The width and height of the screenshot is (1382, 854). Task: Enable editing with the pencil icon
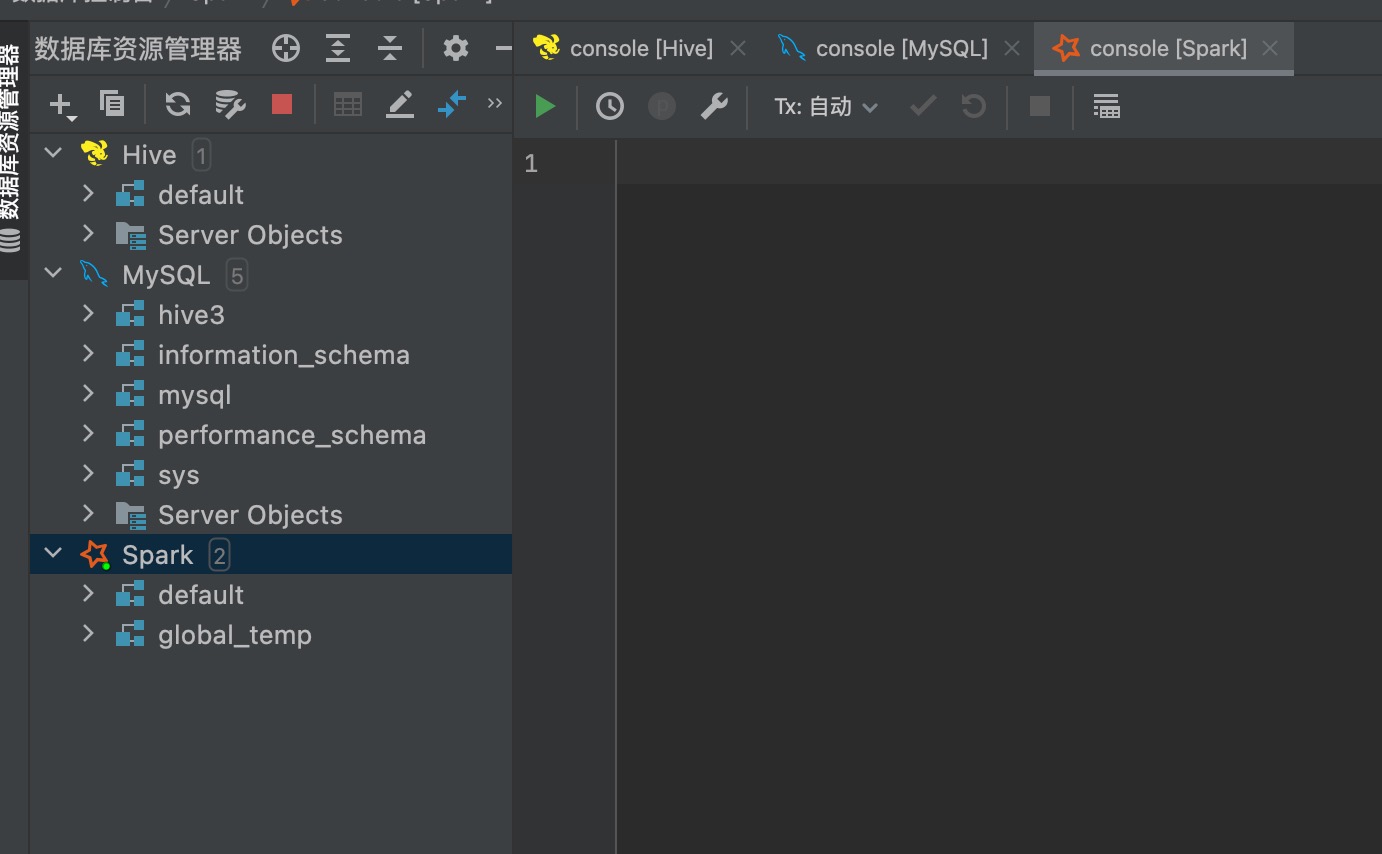point(400,103)
